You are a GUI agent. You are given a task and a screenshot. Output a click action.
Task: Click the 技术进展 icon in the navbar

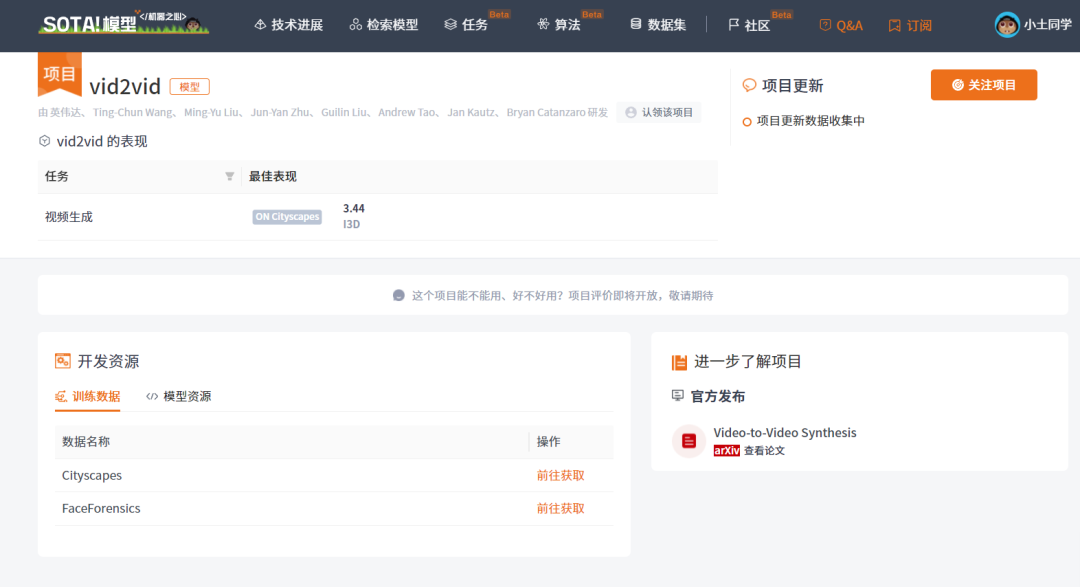[x=260, y=25]
